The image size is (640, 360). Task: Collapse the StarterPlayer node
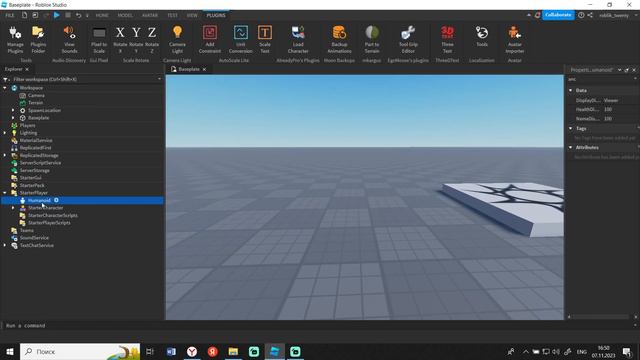[x=5, y=193]
